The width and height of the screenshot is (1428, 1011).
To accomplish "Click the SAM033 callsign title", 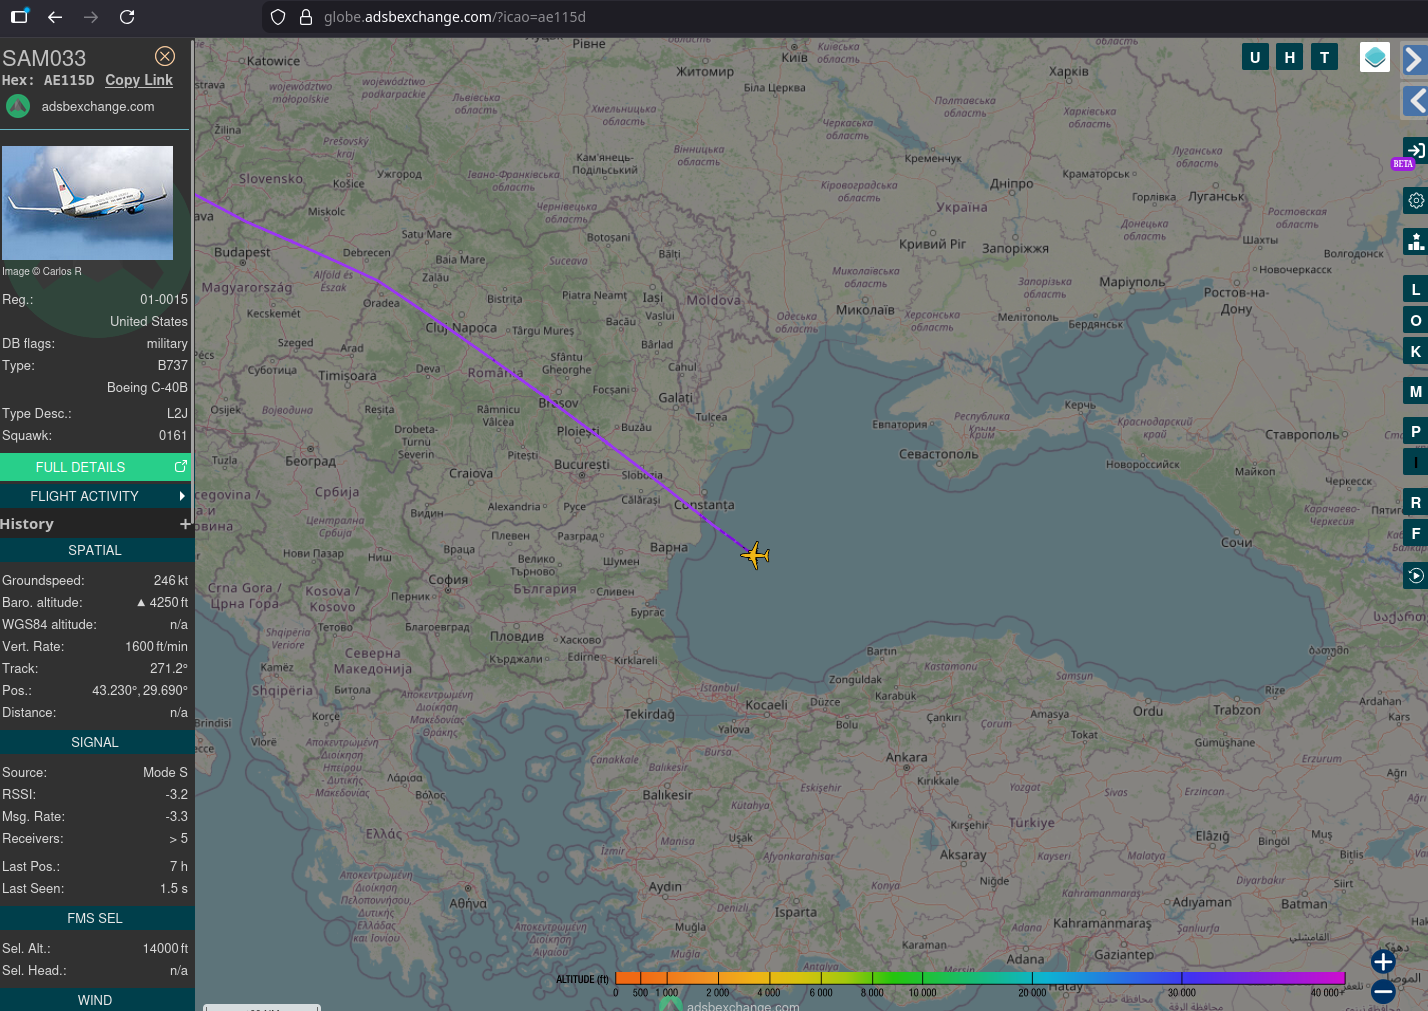I will (44, 58).
